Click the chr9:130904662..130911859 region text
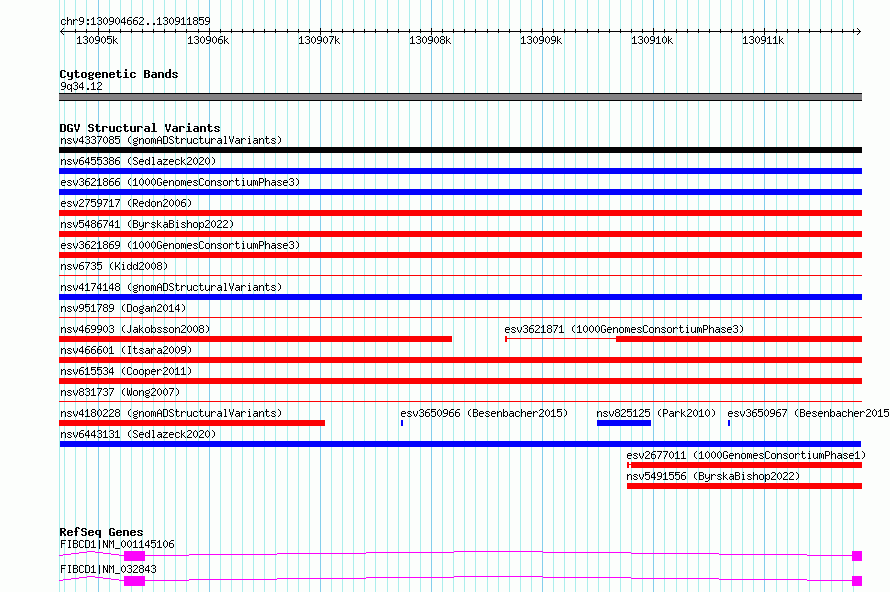 (135, 22)
